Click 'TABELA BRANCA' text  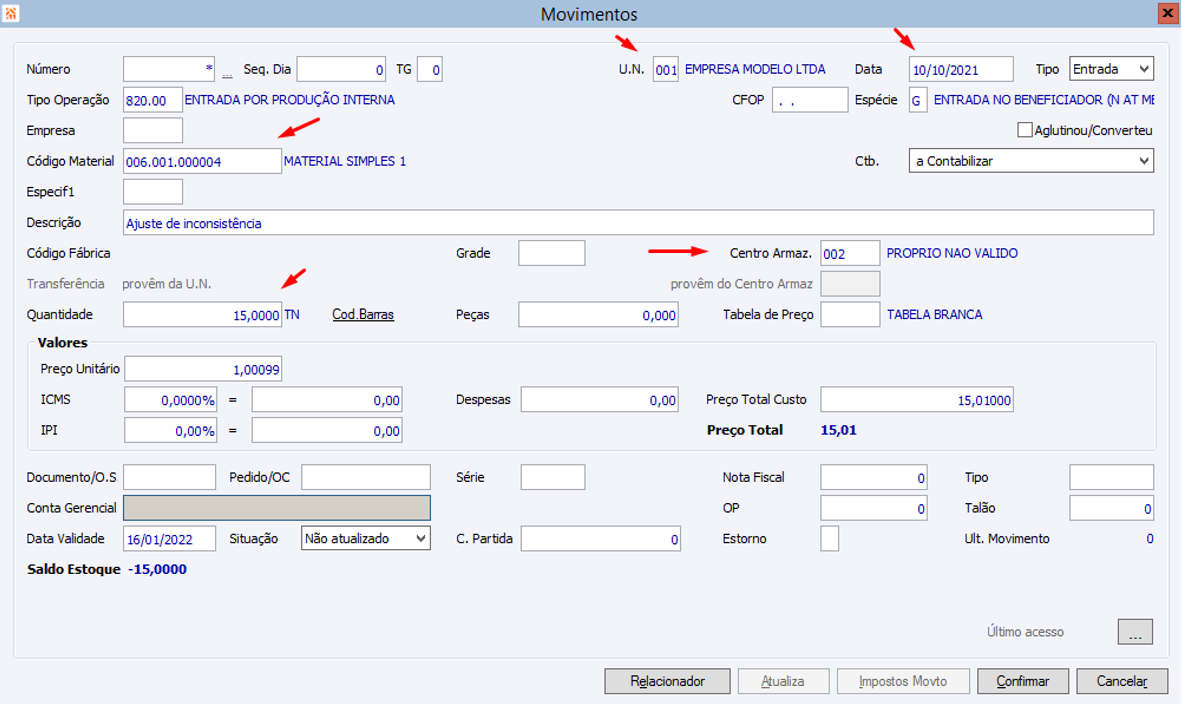[x=935, y=314]
